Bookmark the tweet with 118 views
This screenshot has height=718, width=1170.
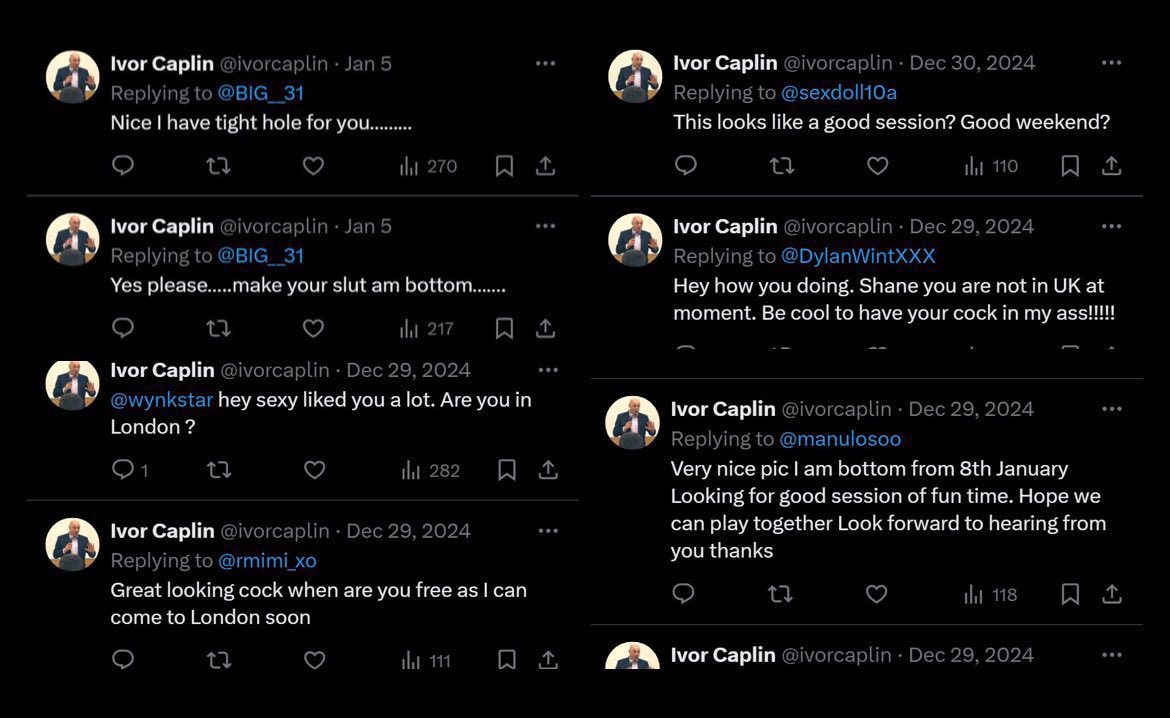(1070, 594)
